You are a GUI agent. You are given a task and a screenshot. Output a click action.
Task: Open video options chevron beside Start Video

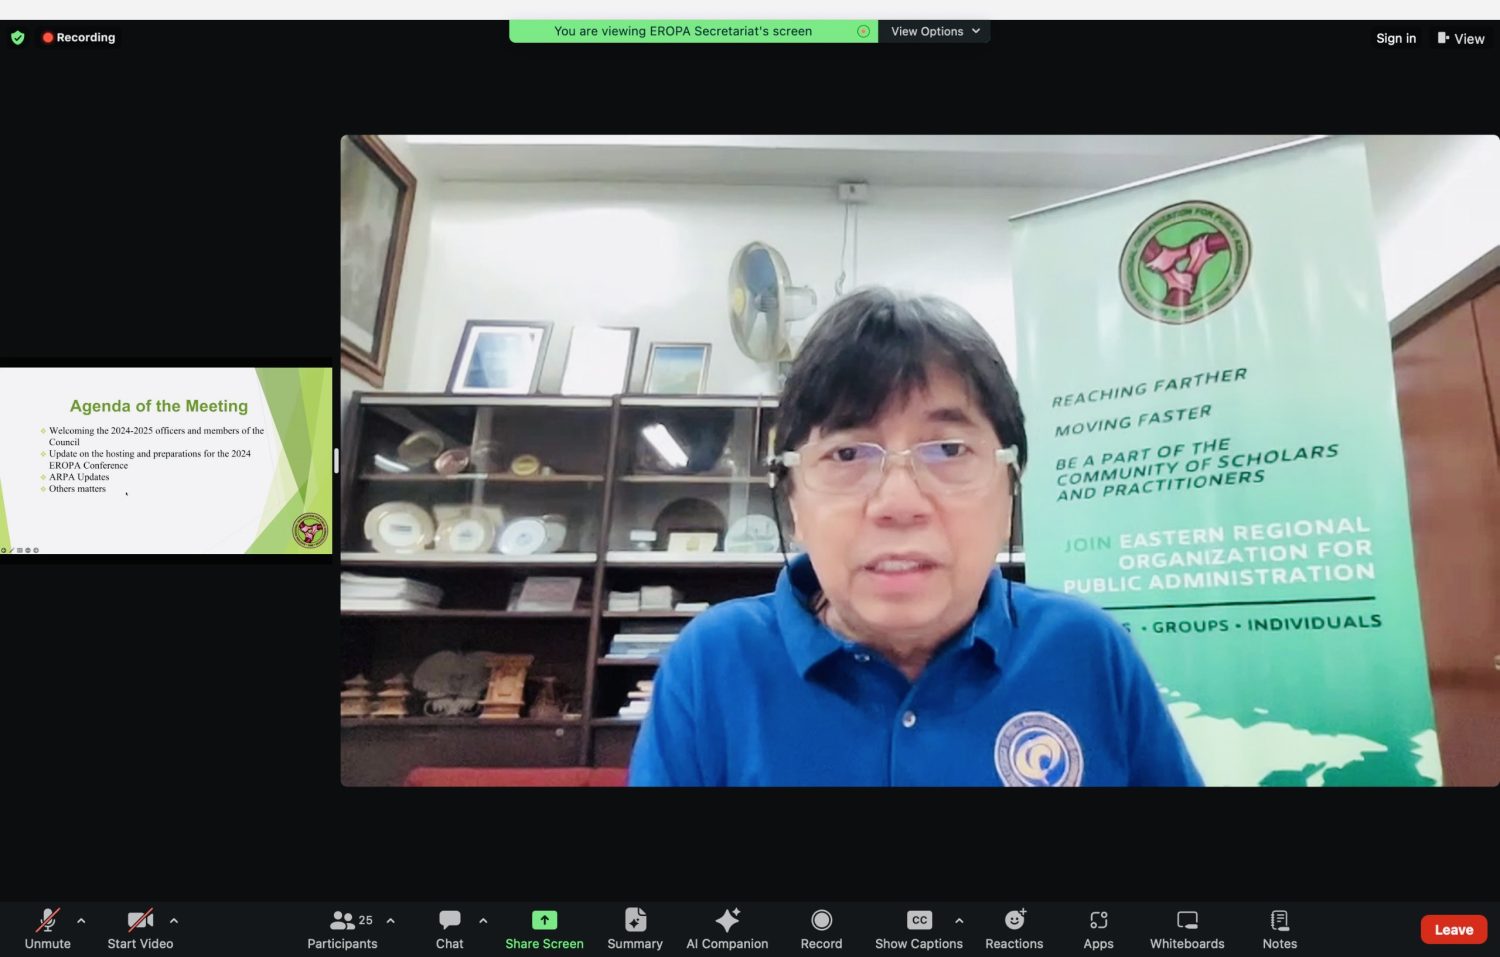174,921
